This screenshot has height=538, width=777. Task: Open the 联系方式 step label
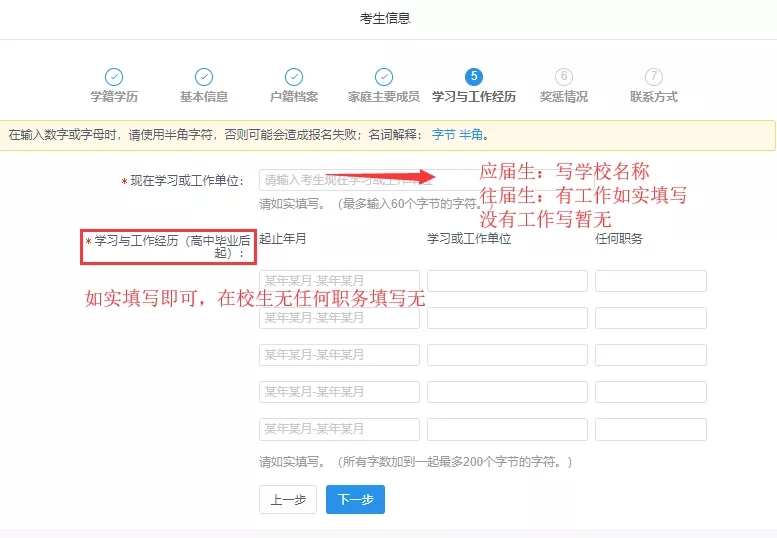pos(654,97)
